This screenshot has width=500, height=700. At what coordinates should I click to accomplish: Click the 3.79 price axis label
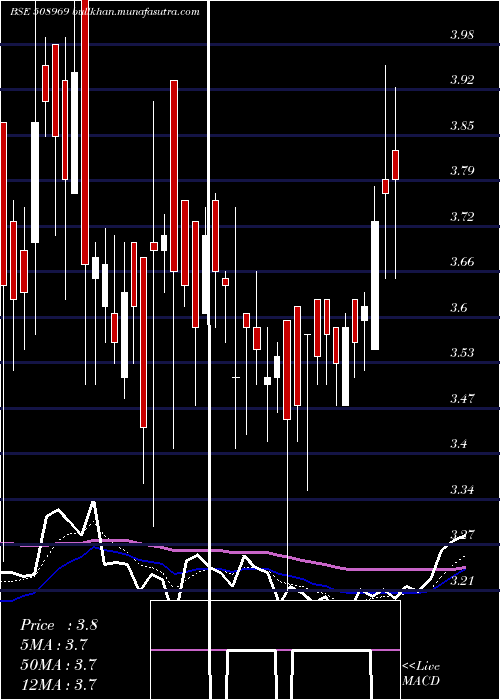point(462,171)
